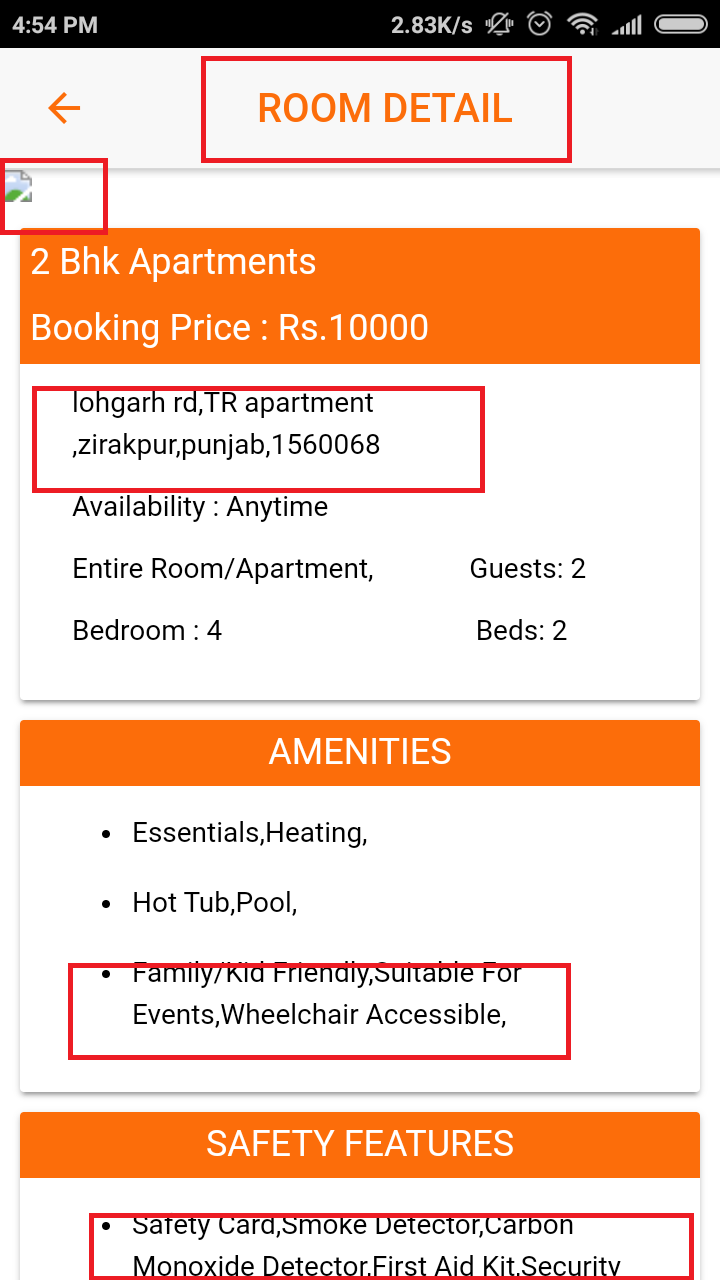The image size is (720, 1280).
Task: Tap the cellular signal bars icon
Action: tap(627, 24)
